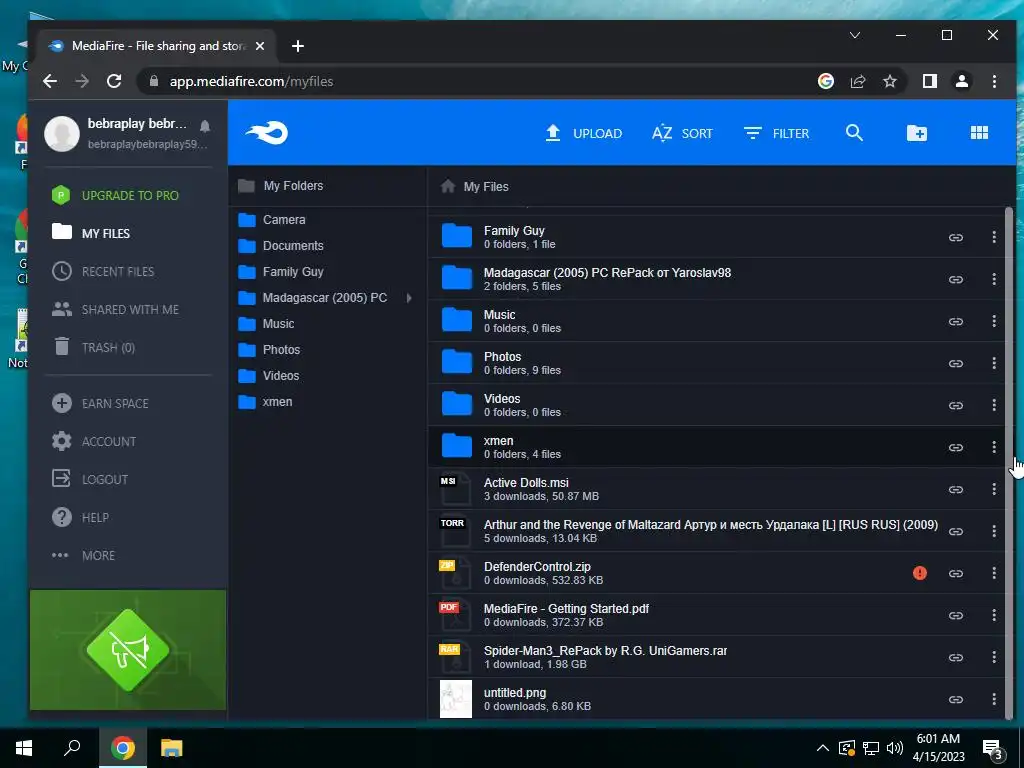Copy share link for xmen folder row
The image size is (1024, 768).
(x=956, y=447)
